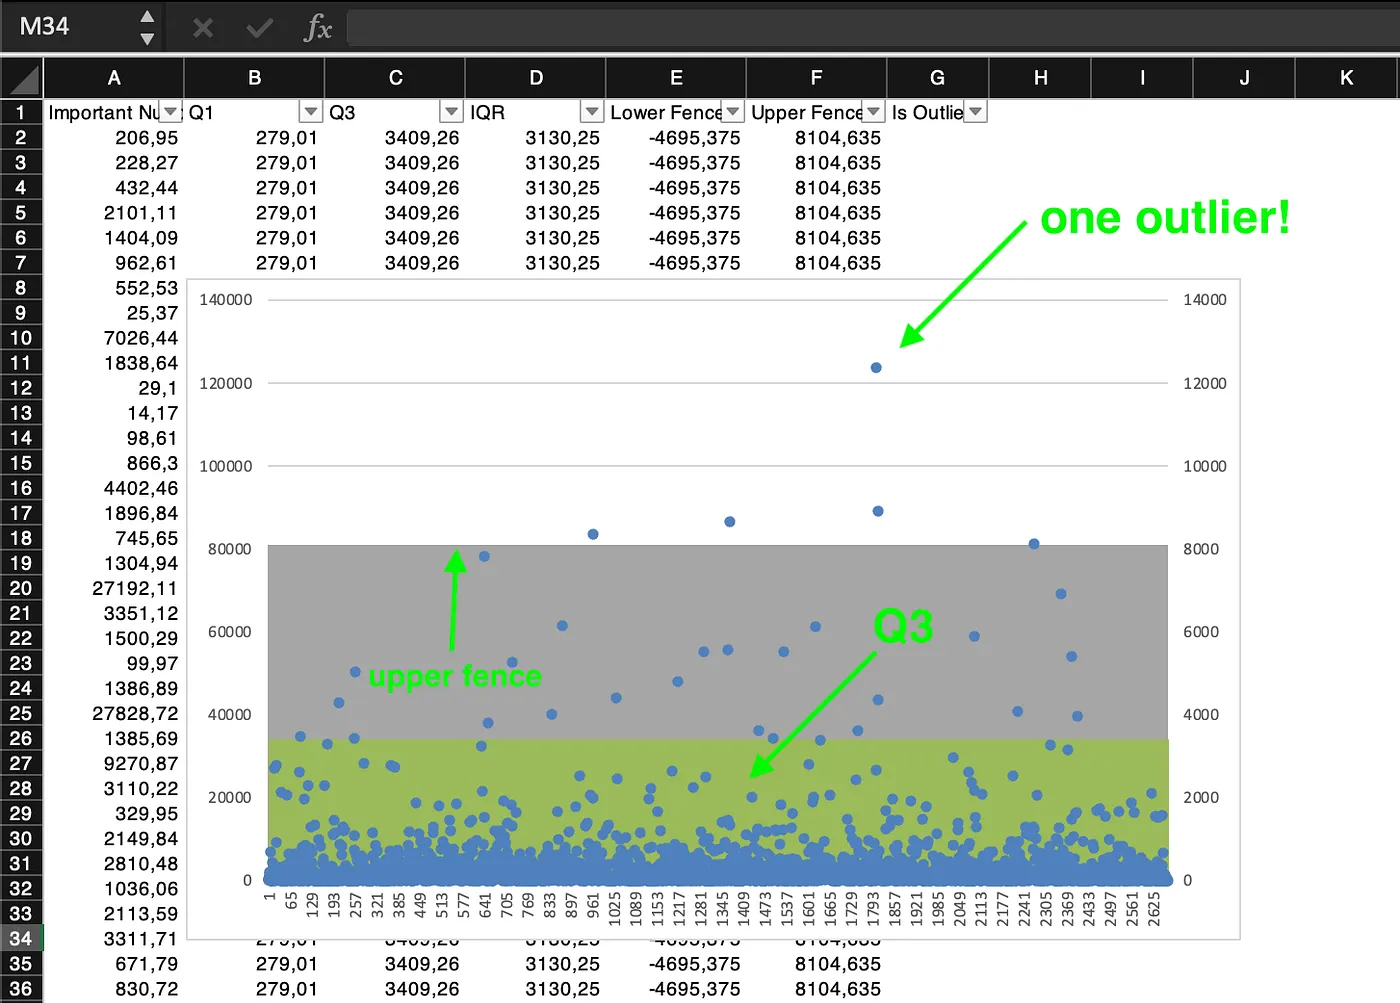Click column header K
The height and width of the screenshot is (1003, 1400).
pos(1347,78)
